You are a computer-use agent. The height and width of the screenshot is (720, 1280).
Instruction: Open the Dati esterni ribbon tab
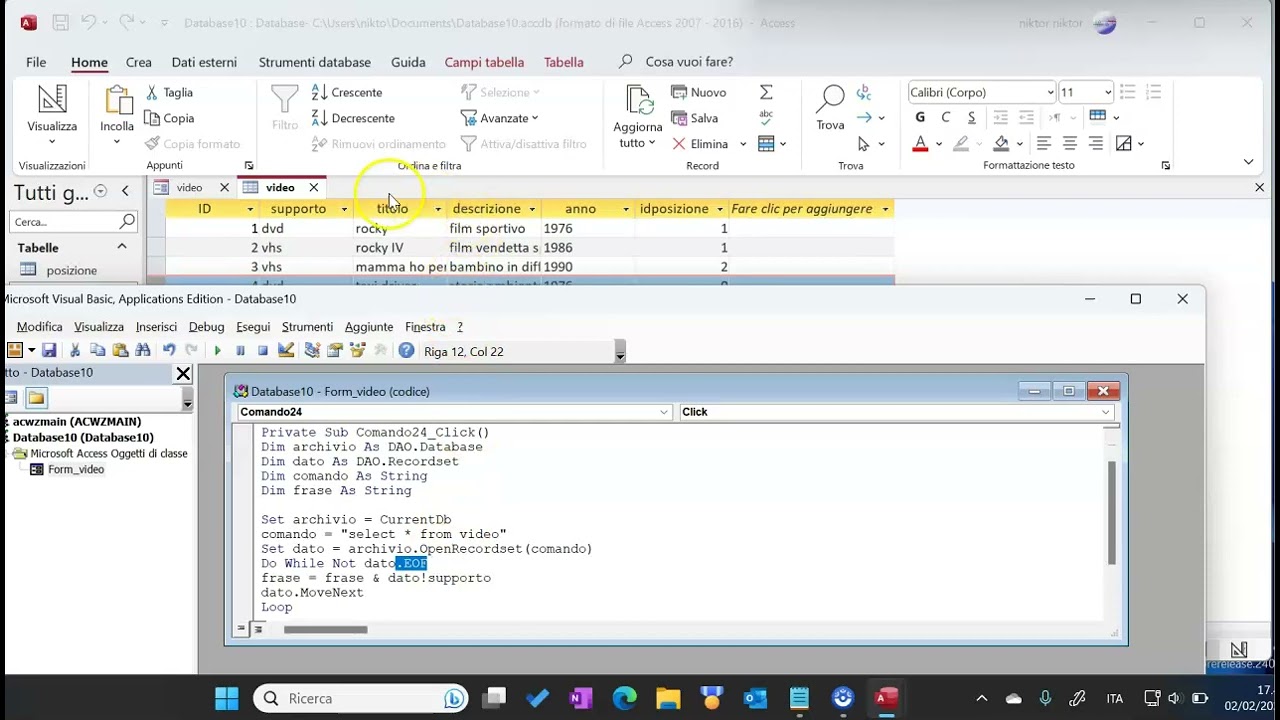[x=204, y=62]
